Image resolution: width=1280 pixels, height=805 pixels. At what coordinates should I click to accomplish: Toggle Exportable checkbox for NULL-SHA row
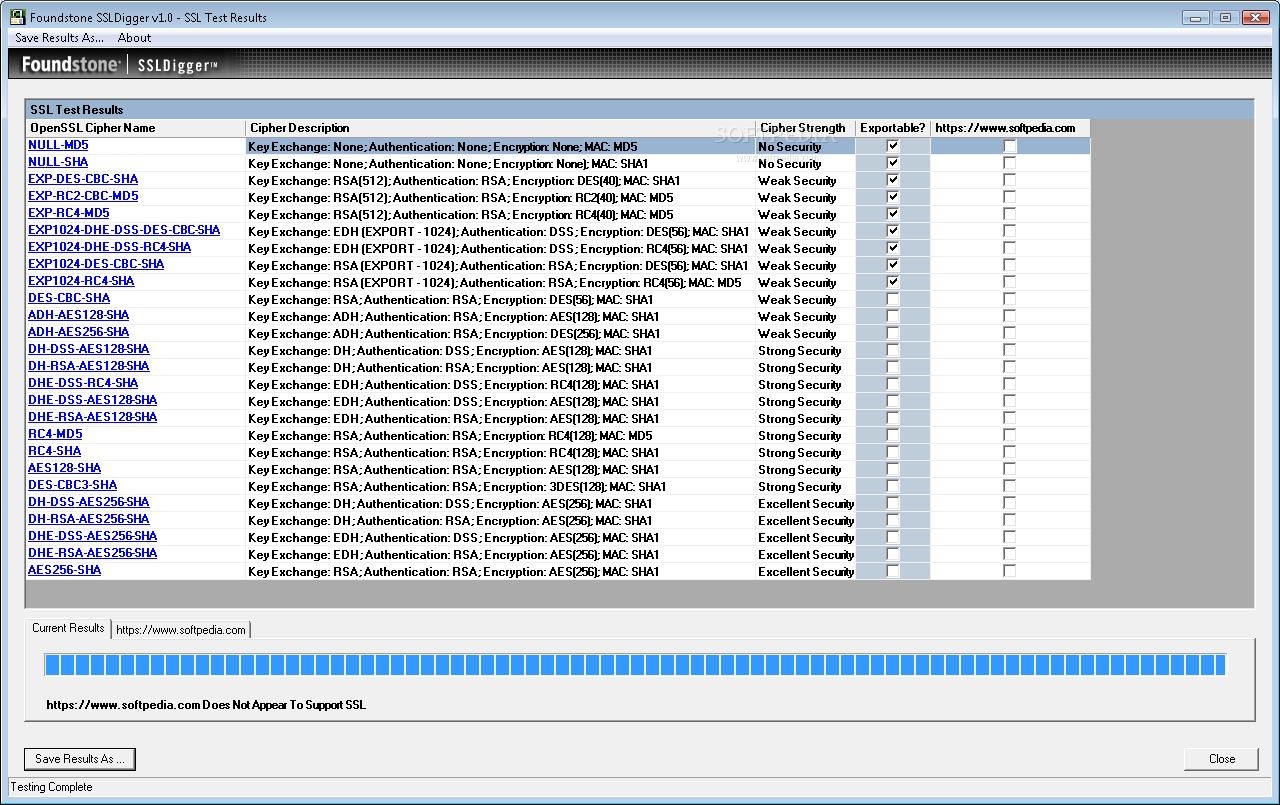[x=893, y=163]
